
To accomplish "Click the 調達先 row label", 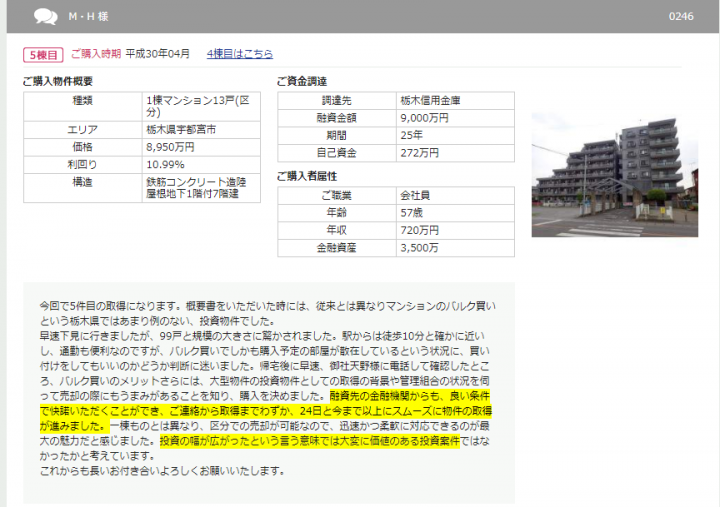I will pyautogui.click(x=337, y=101).
